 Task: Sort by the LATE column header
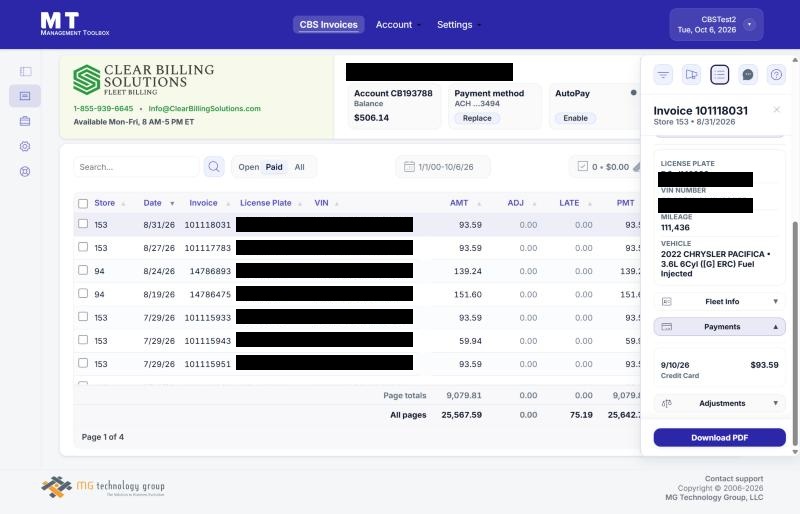575,203
